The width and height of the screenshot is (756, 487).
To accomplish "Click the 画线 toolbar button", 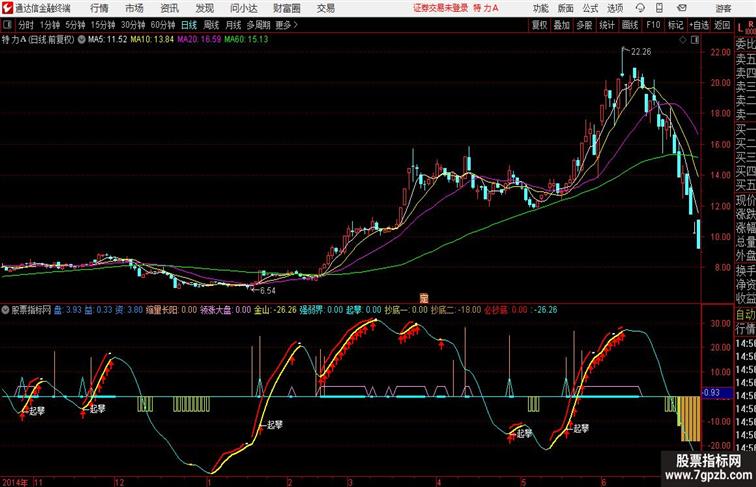I will pyautogui.click(x=630, y=25).
